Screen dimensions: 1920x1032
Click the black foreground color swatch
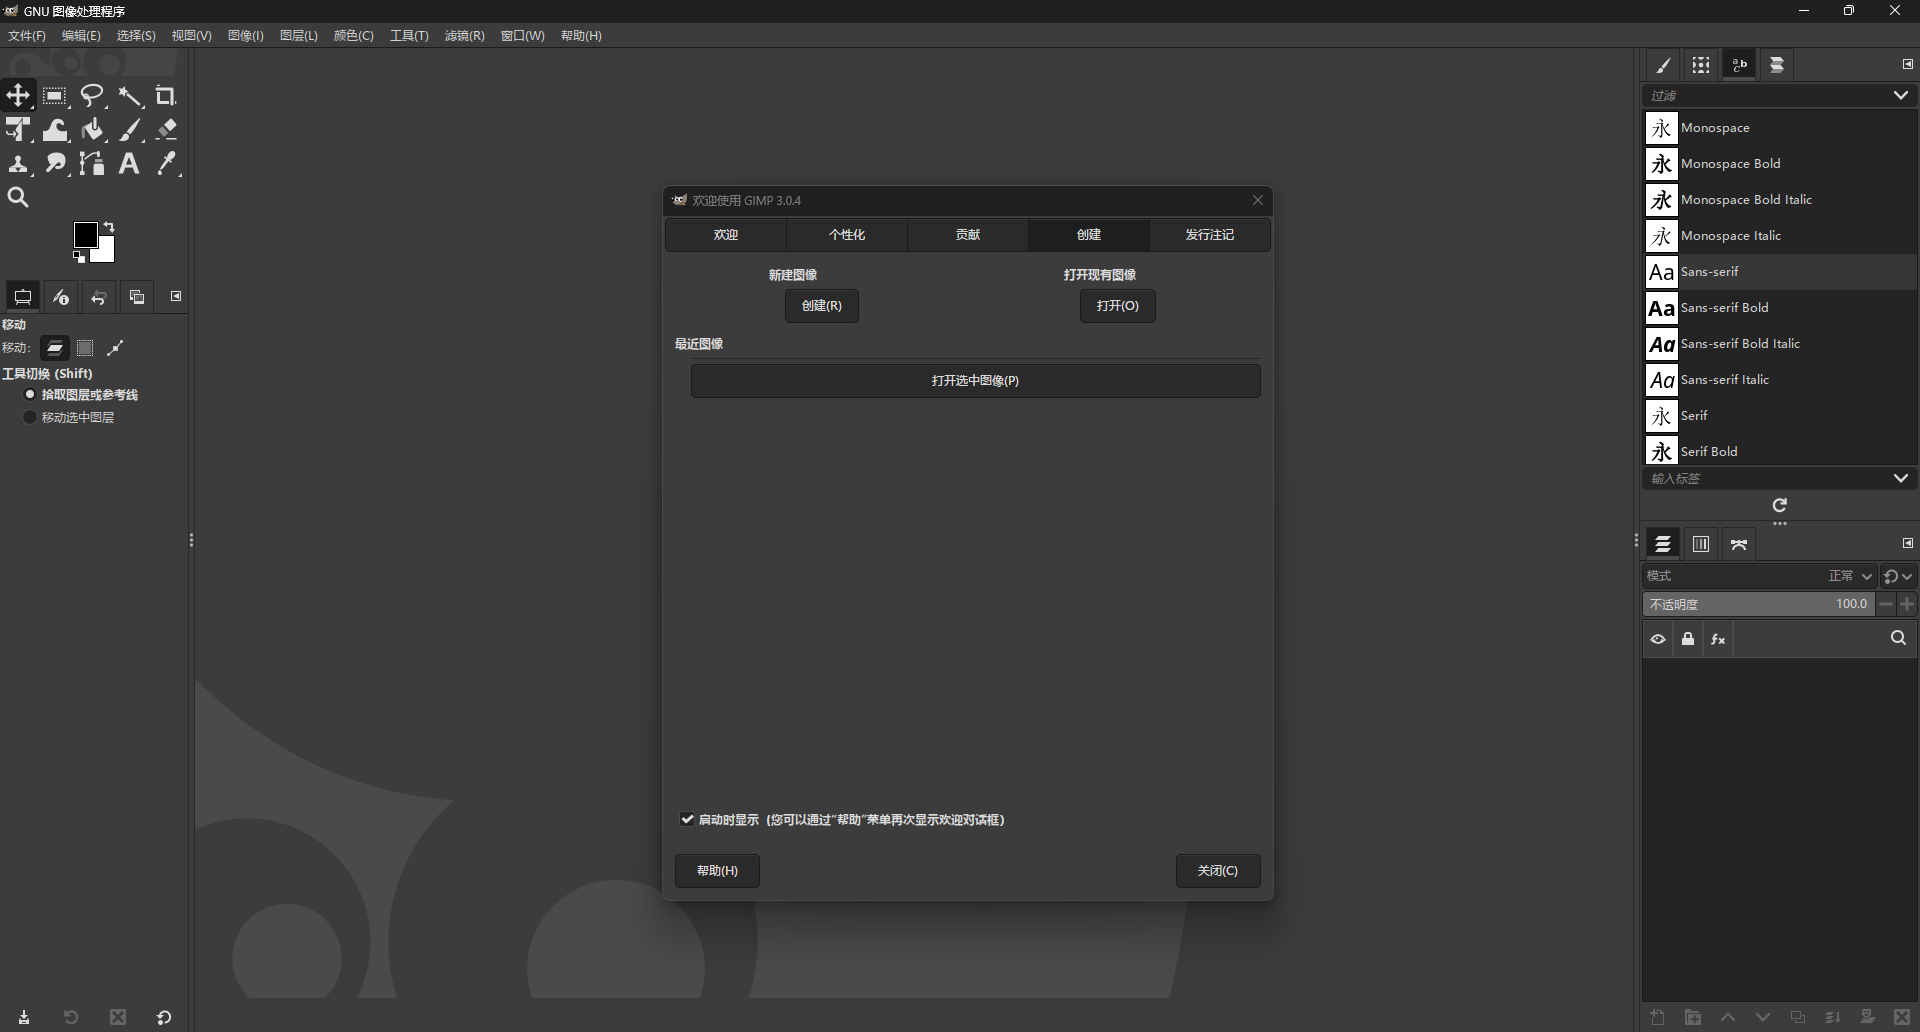[85, 233]
